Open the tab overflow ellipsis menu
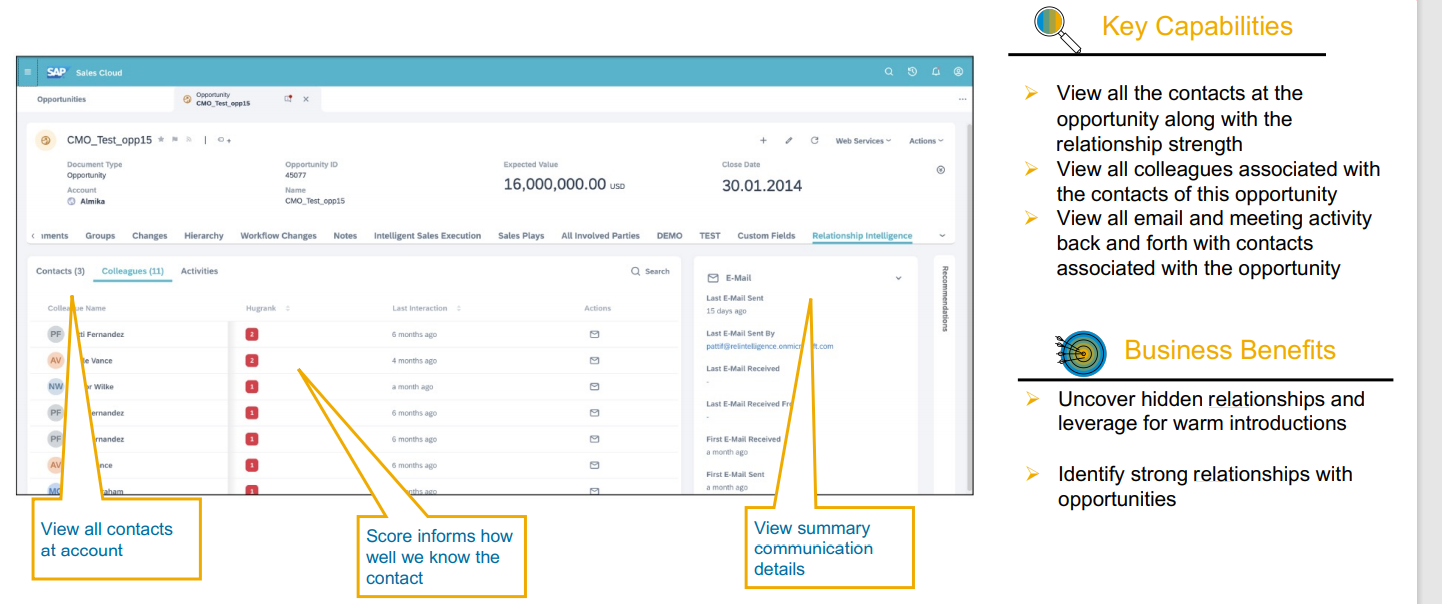This screenshot has height=604, width=1442. click(962, 99)
